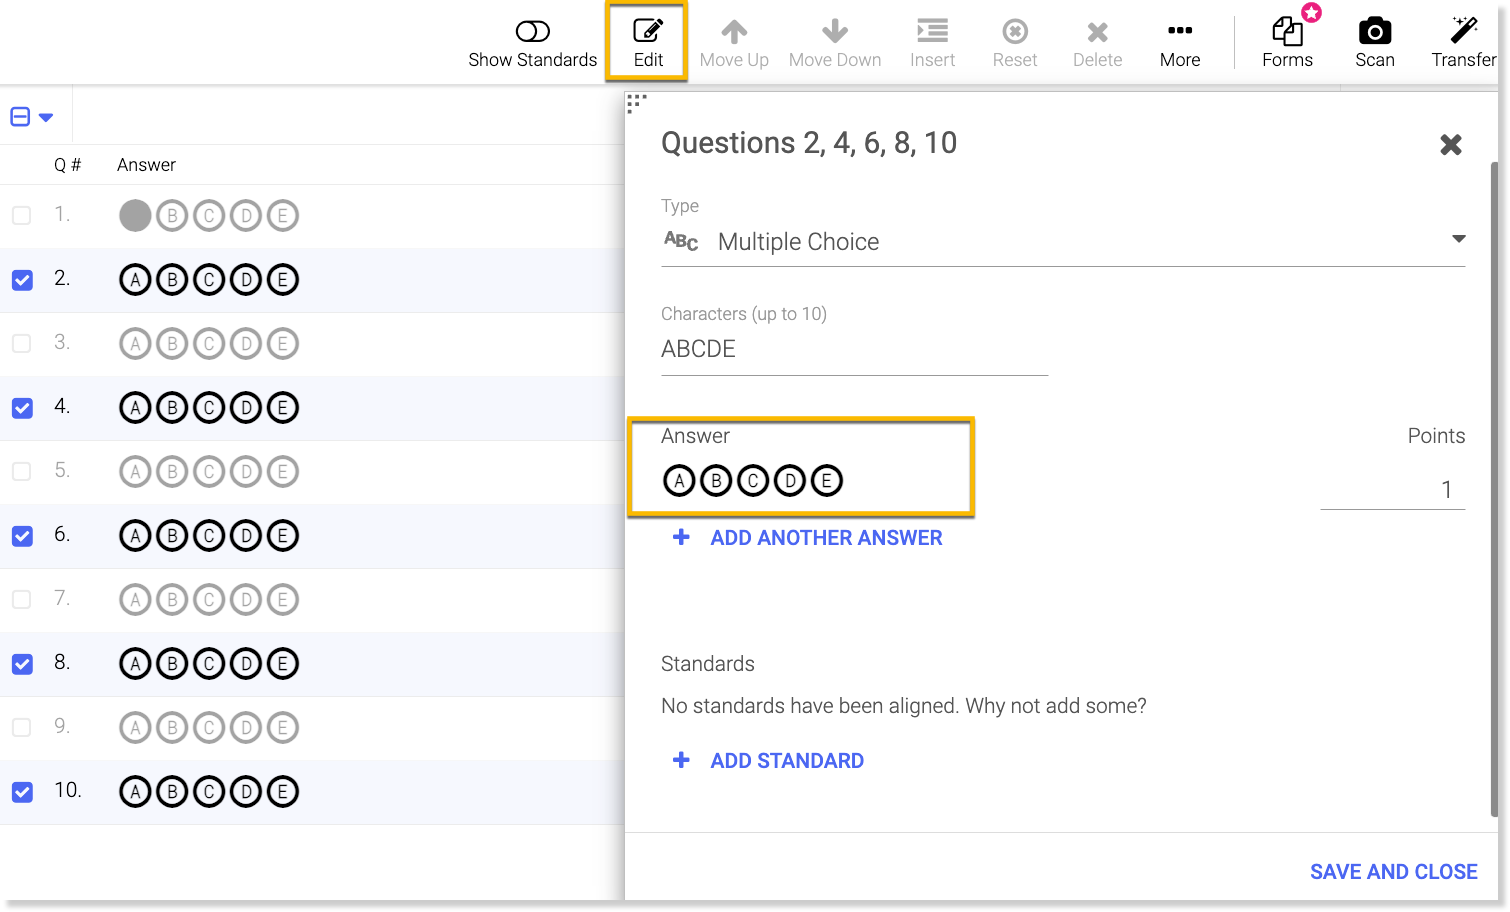
Task: Click the Insert icon in toolbar
Action: 932,32
